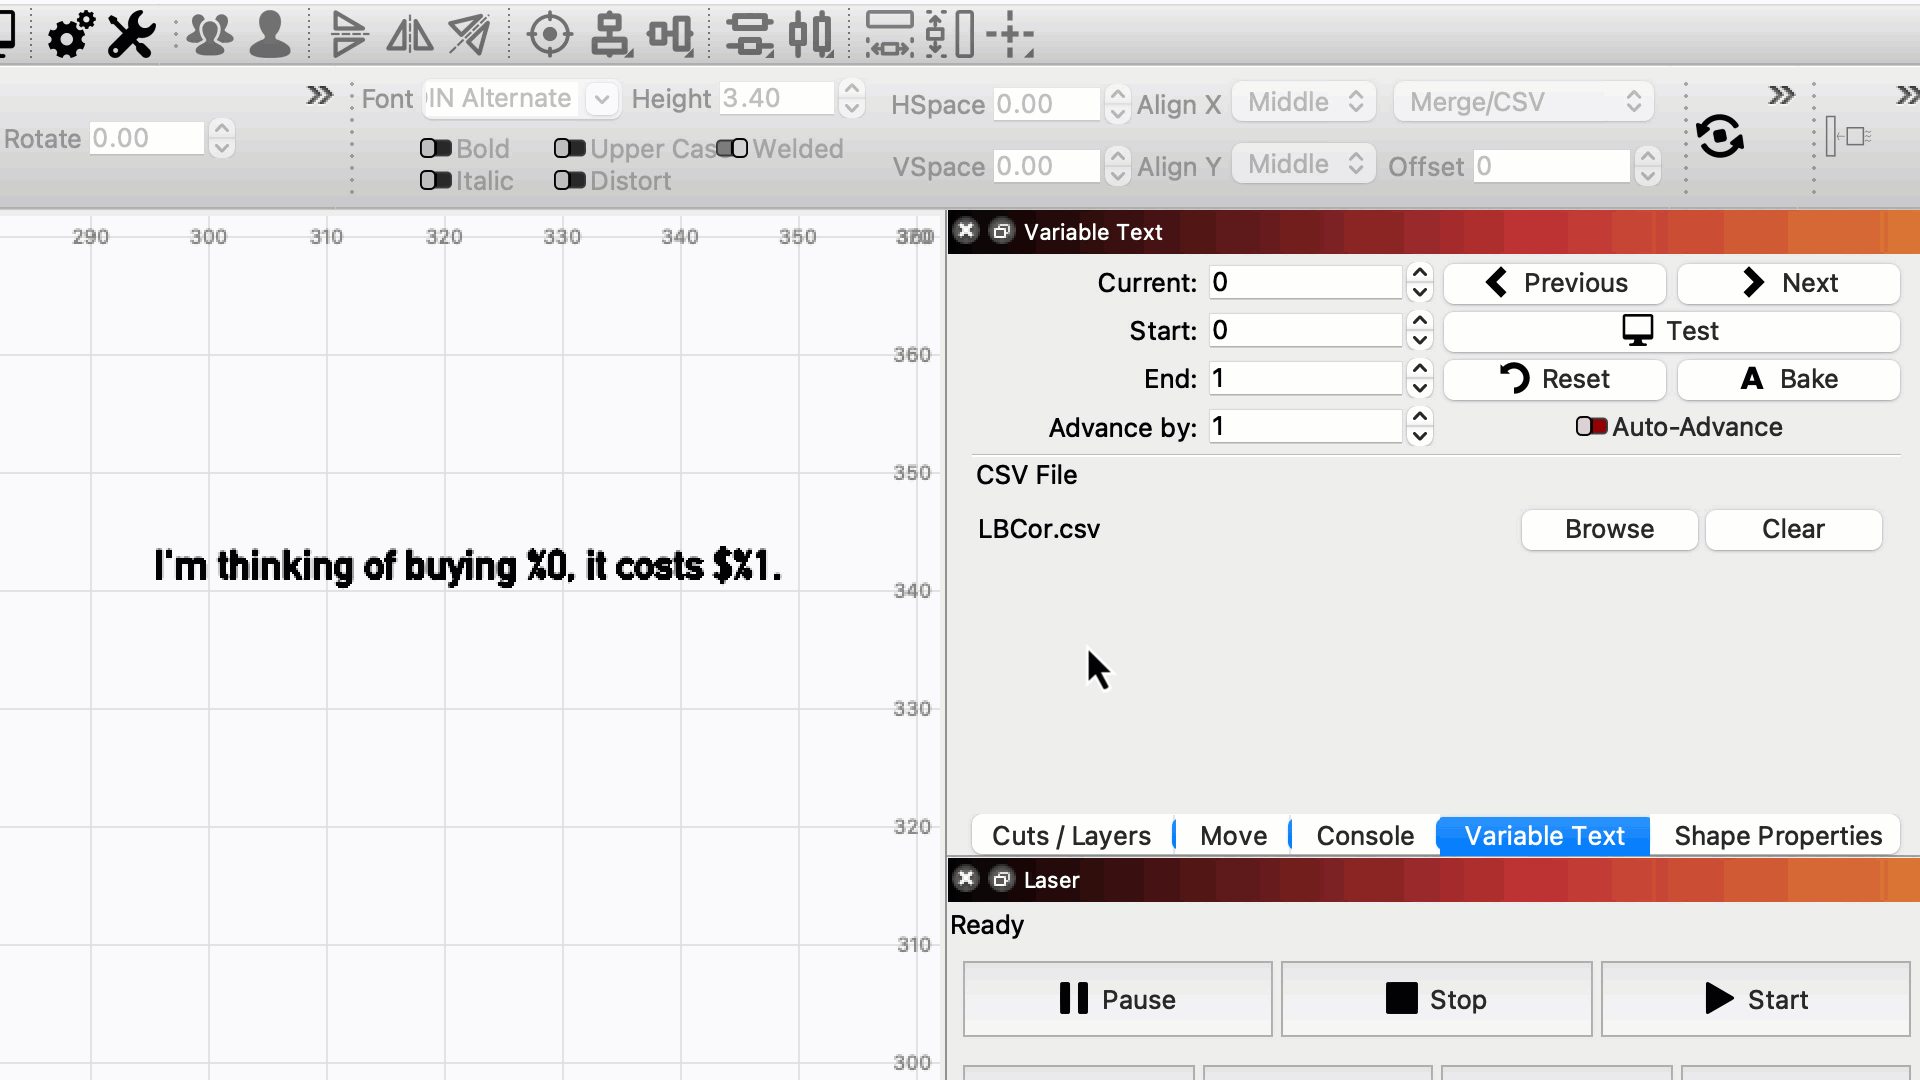Toggle the Auto-Advance switch
The width and height of the screenshot is (1920, 1080).
pyautogui.click(x=1591, y=426)
